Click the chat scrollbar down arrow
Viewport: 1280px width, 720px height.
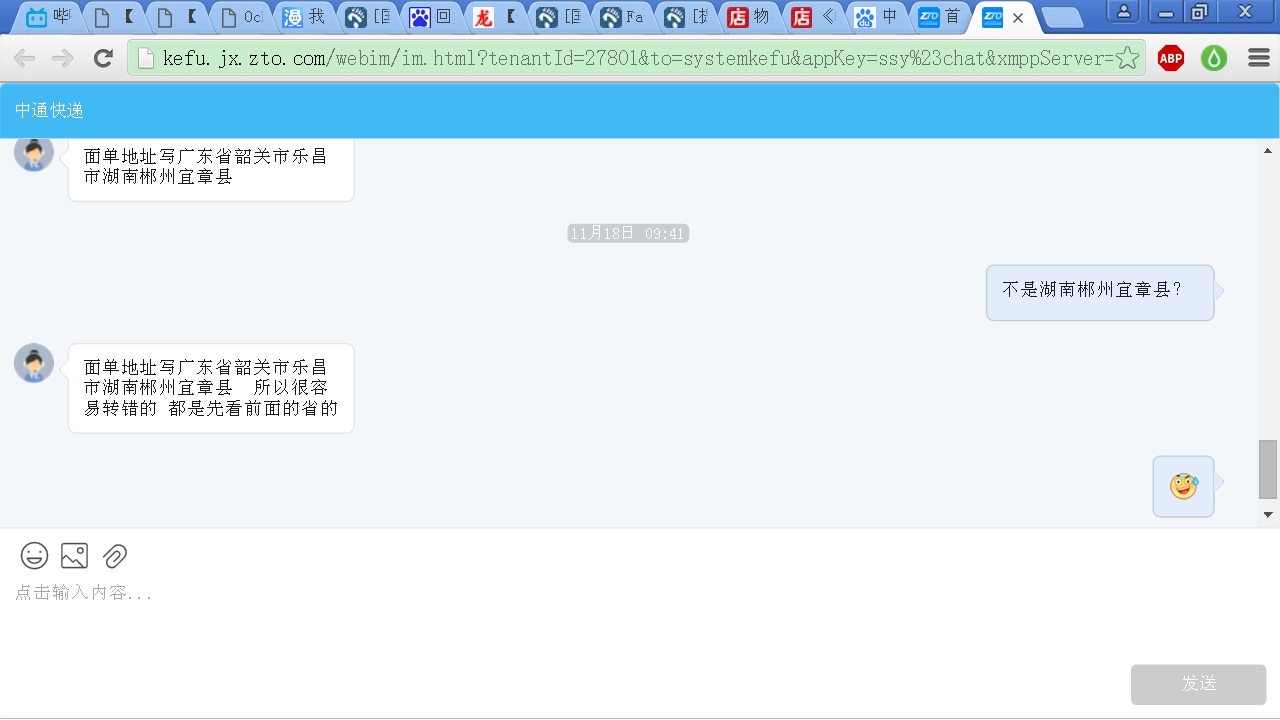1268,515
